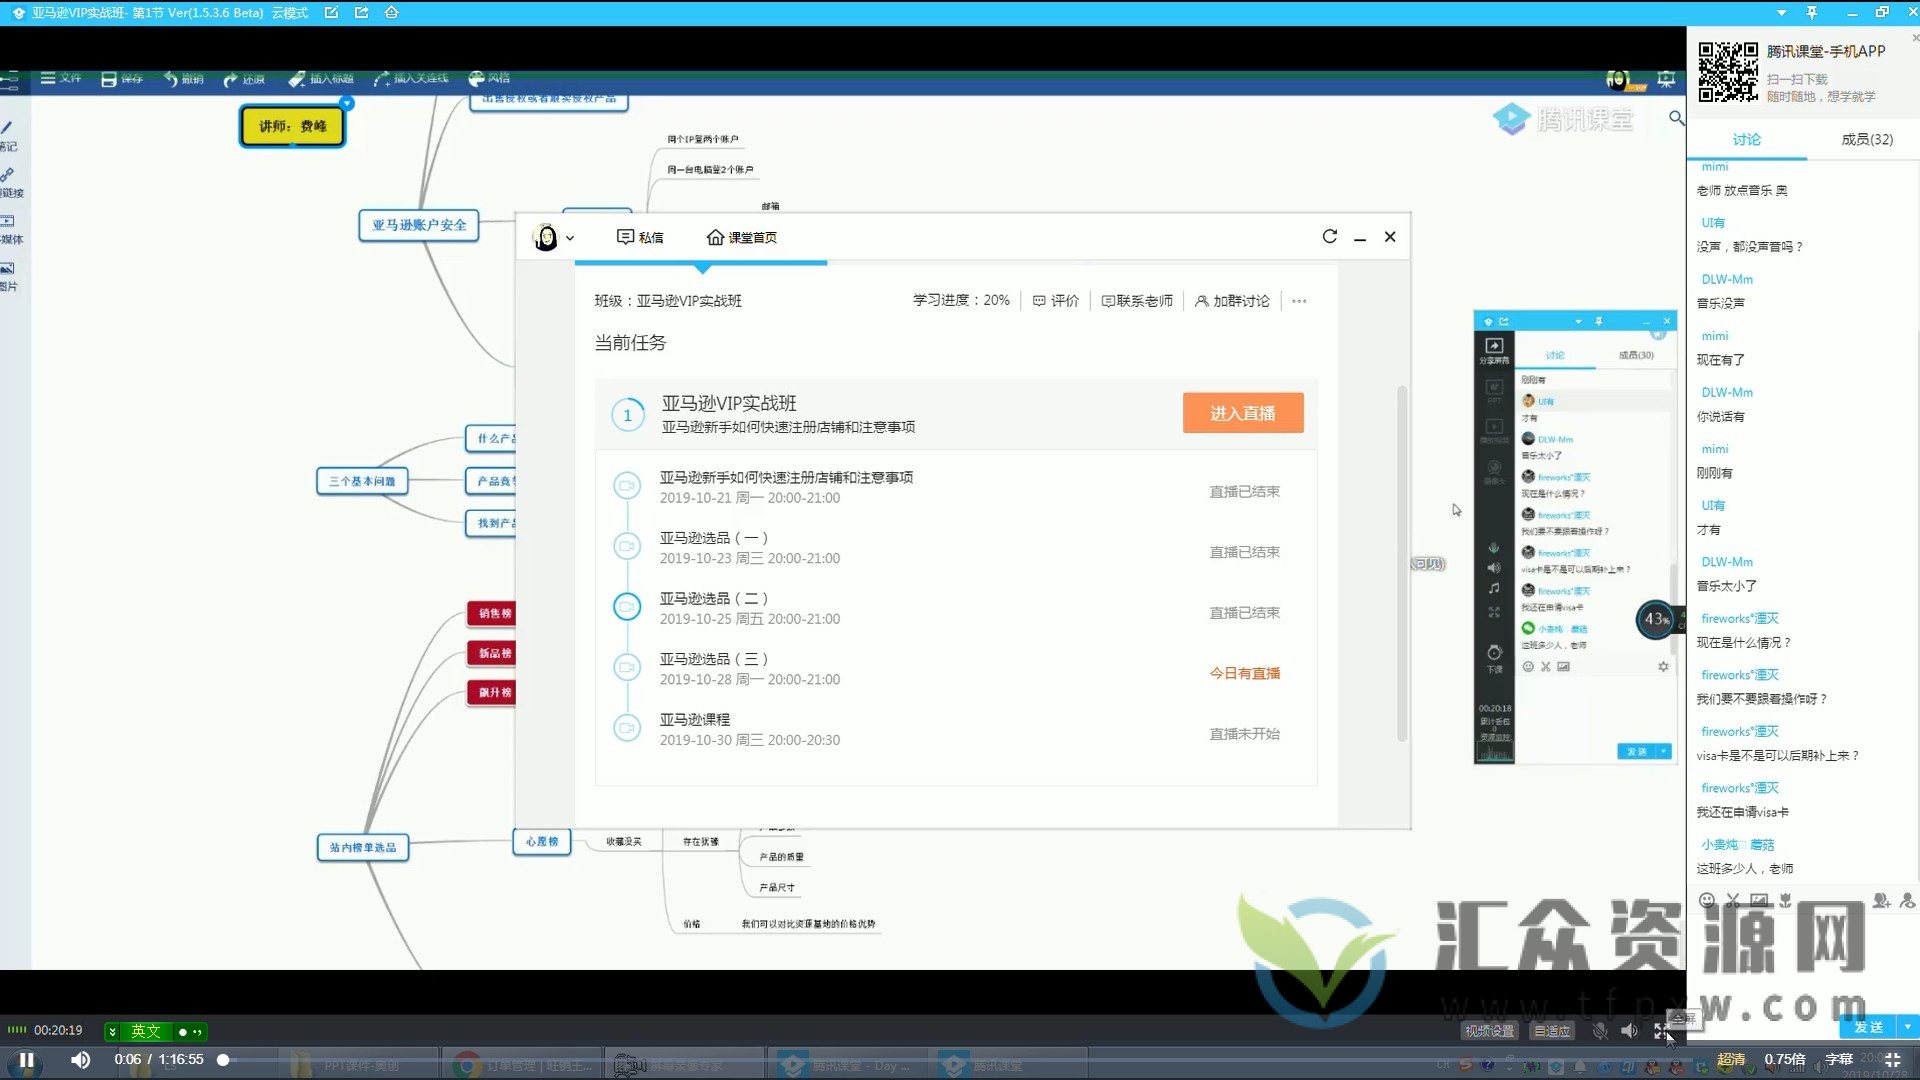Image resolution: width=1920 pixels, height=1080 pixels.
Task: Select the 插入标题 (Insert Title) icon
Action: [321, 78]
